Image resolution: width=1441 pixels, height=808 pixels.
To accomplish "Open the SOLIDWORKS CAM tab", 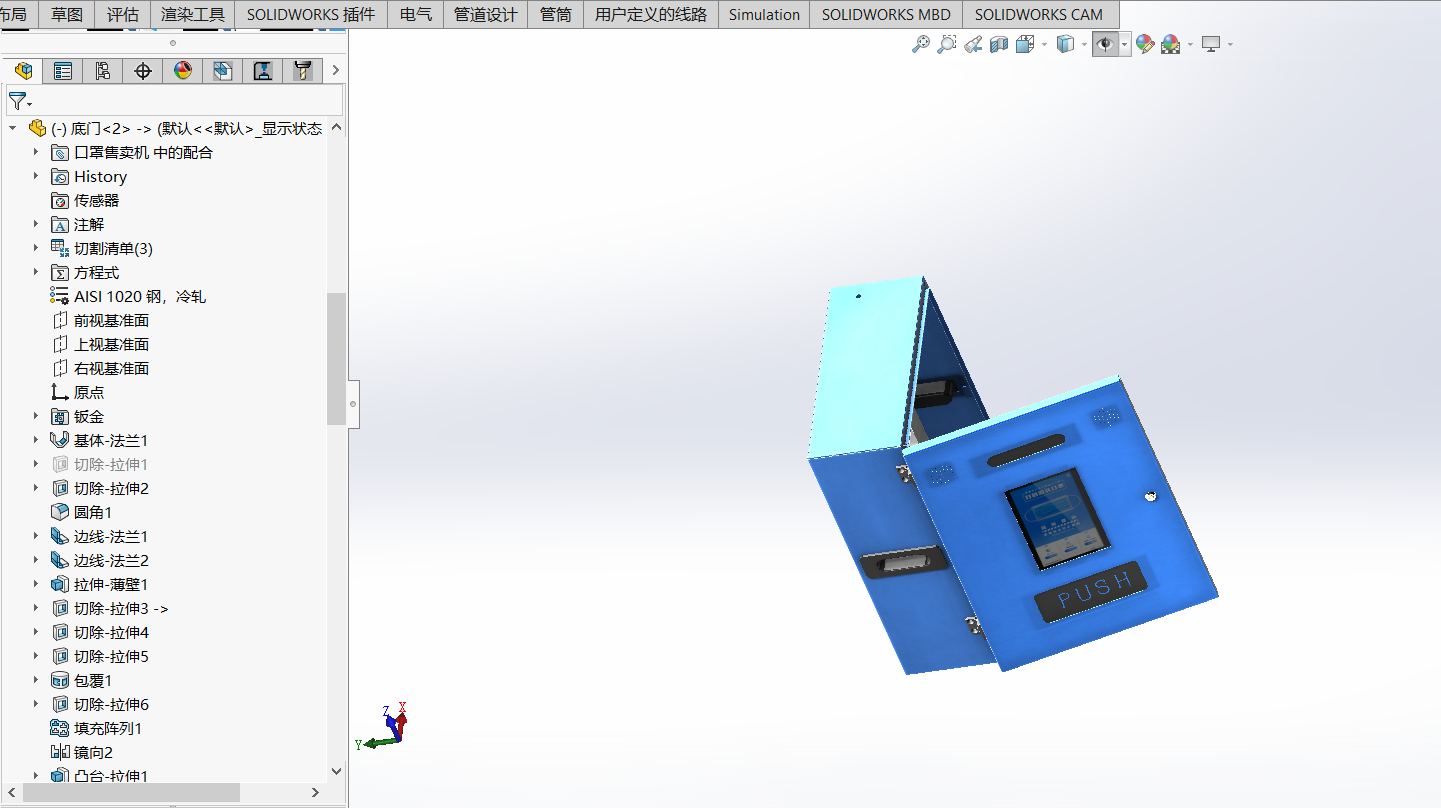I will coord(1038,14).
